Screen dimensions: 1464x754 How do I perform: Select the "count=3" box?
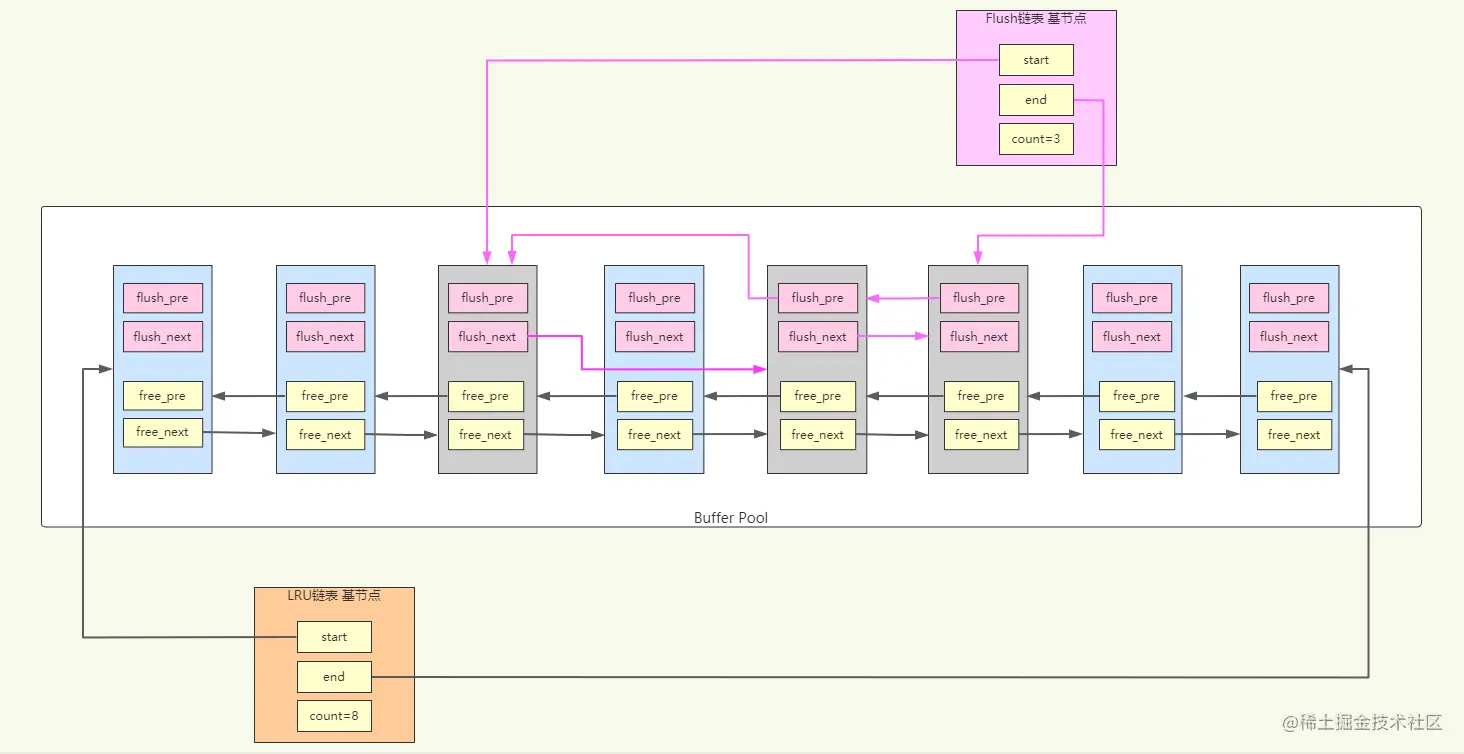tap(1036, 139)
